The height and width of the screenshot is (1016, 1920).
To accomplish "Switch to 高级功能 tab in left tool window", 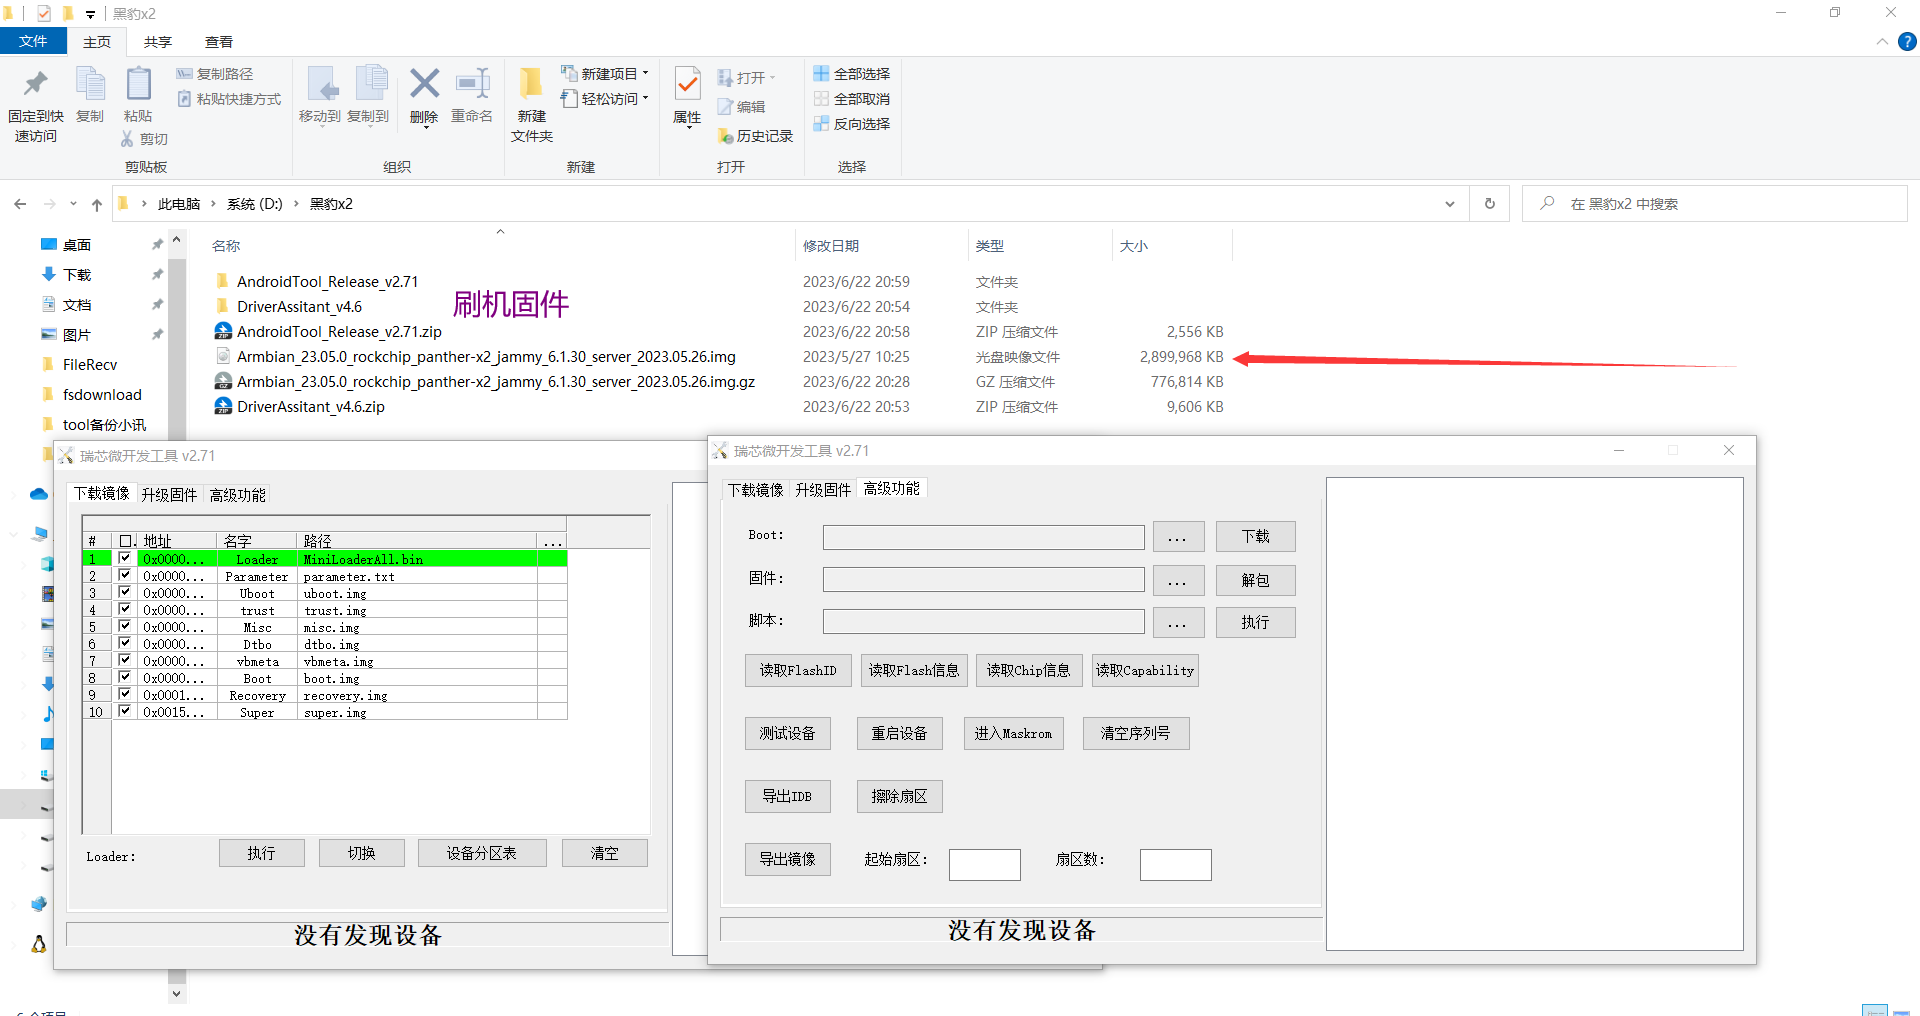I will pos(237,495).
